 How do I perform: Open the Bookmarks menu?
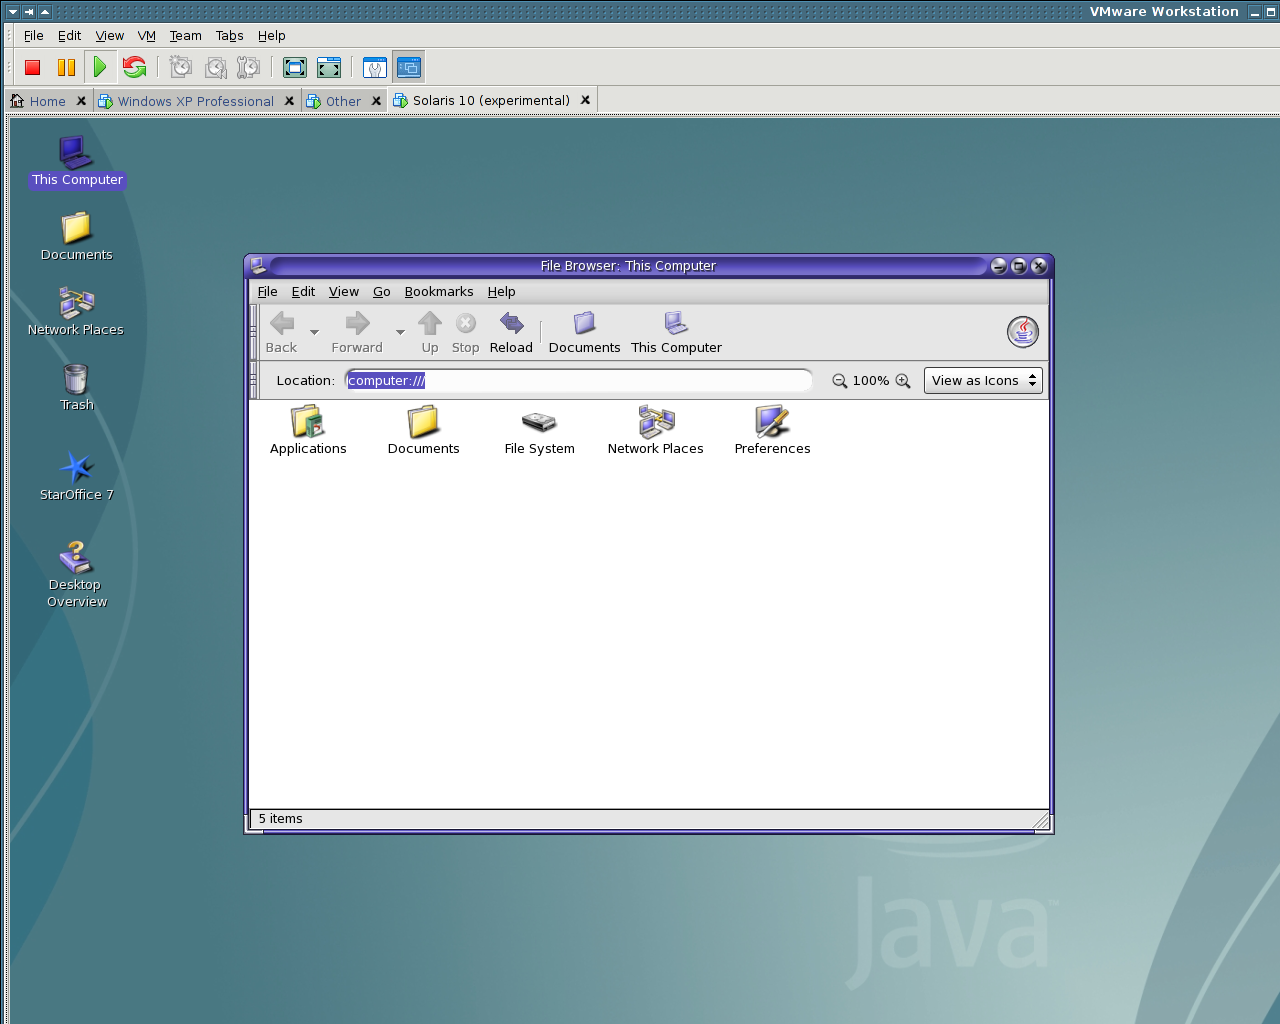pyautogui.click(x=439, y=292)
